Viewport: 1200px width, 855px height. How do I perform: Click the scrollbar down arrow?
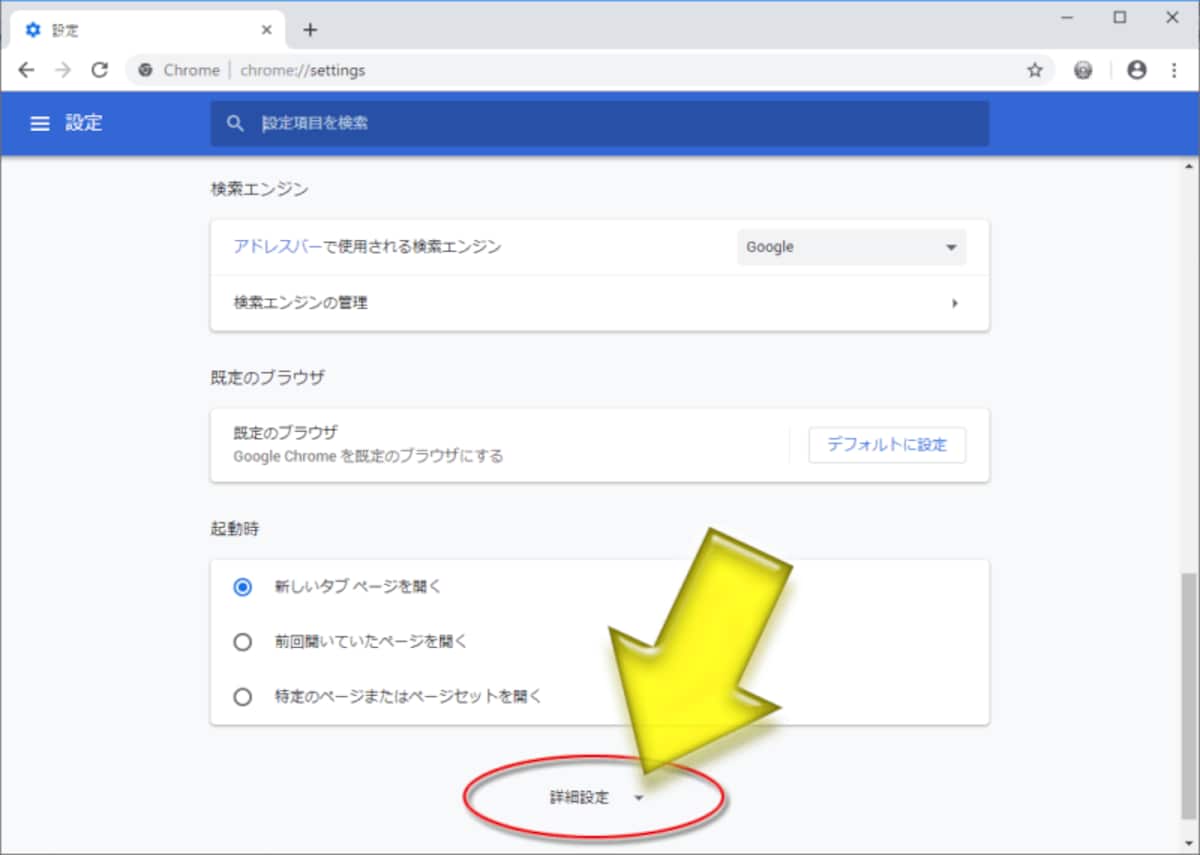click(1190, 844)
